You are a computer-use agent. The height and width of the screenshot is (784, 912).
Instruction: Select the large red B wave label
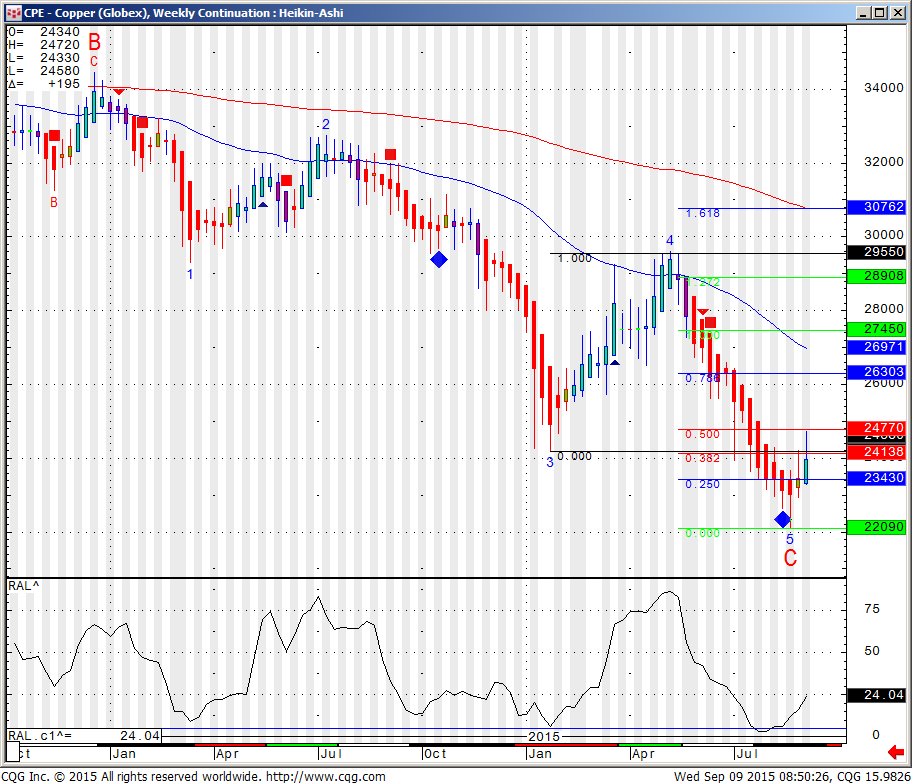coord(94,42)
